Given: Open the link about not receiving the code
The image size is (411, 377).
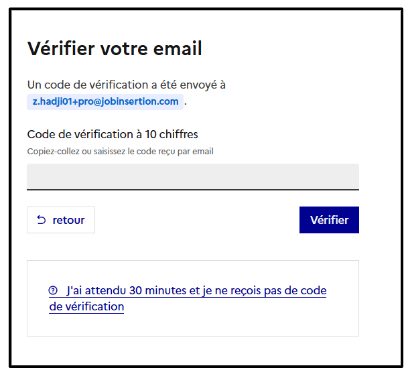Looking at the screenshot, I should pyautogui.click(x=187, y=298).
